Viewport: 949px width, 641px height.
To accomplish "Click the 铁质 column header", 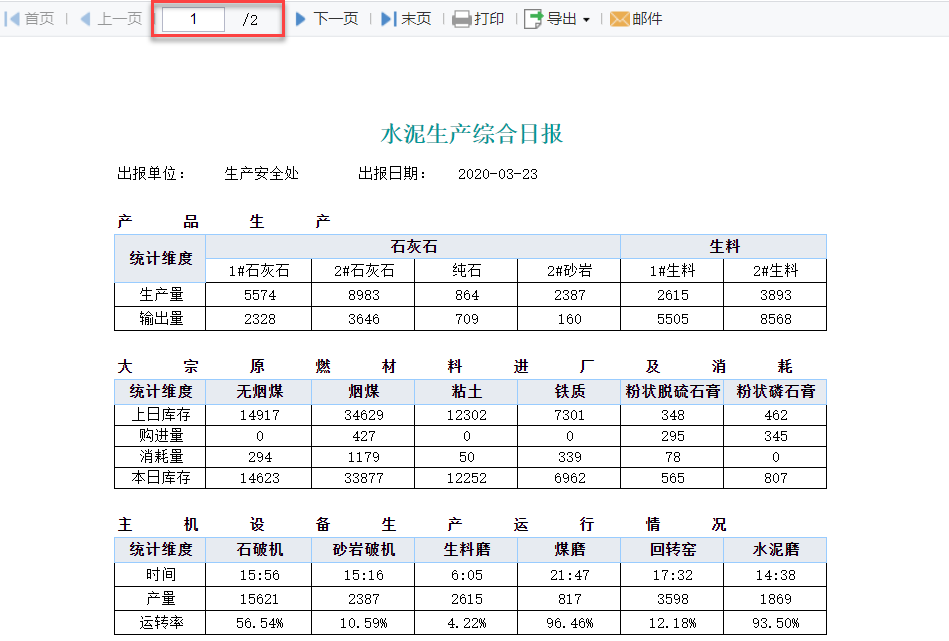I will click(569, 392).
